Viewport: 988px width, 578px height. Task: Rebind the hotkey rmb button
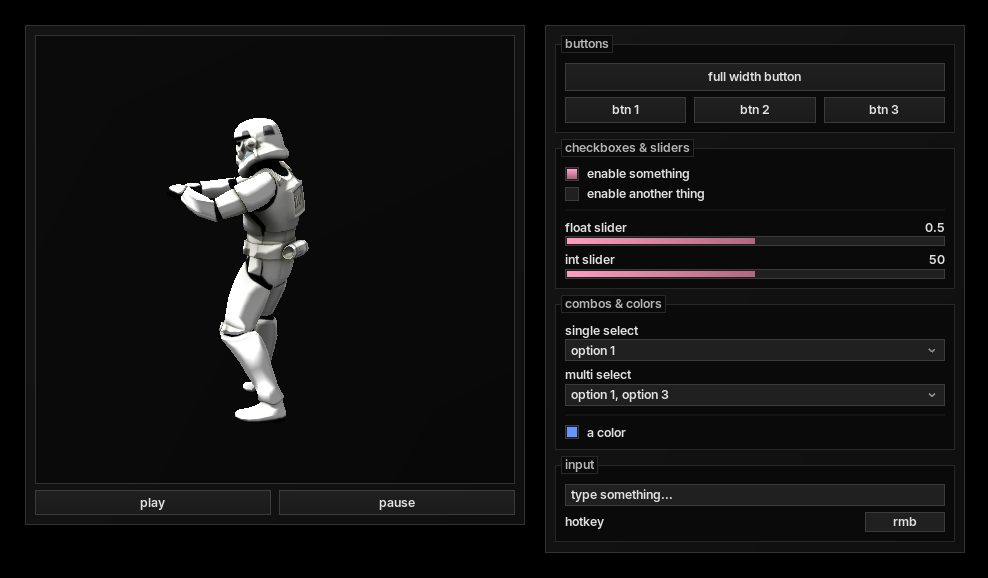(x=904, y=522)
